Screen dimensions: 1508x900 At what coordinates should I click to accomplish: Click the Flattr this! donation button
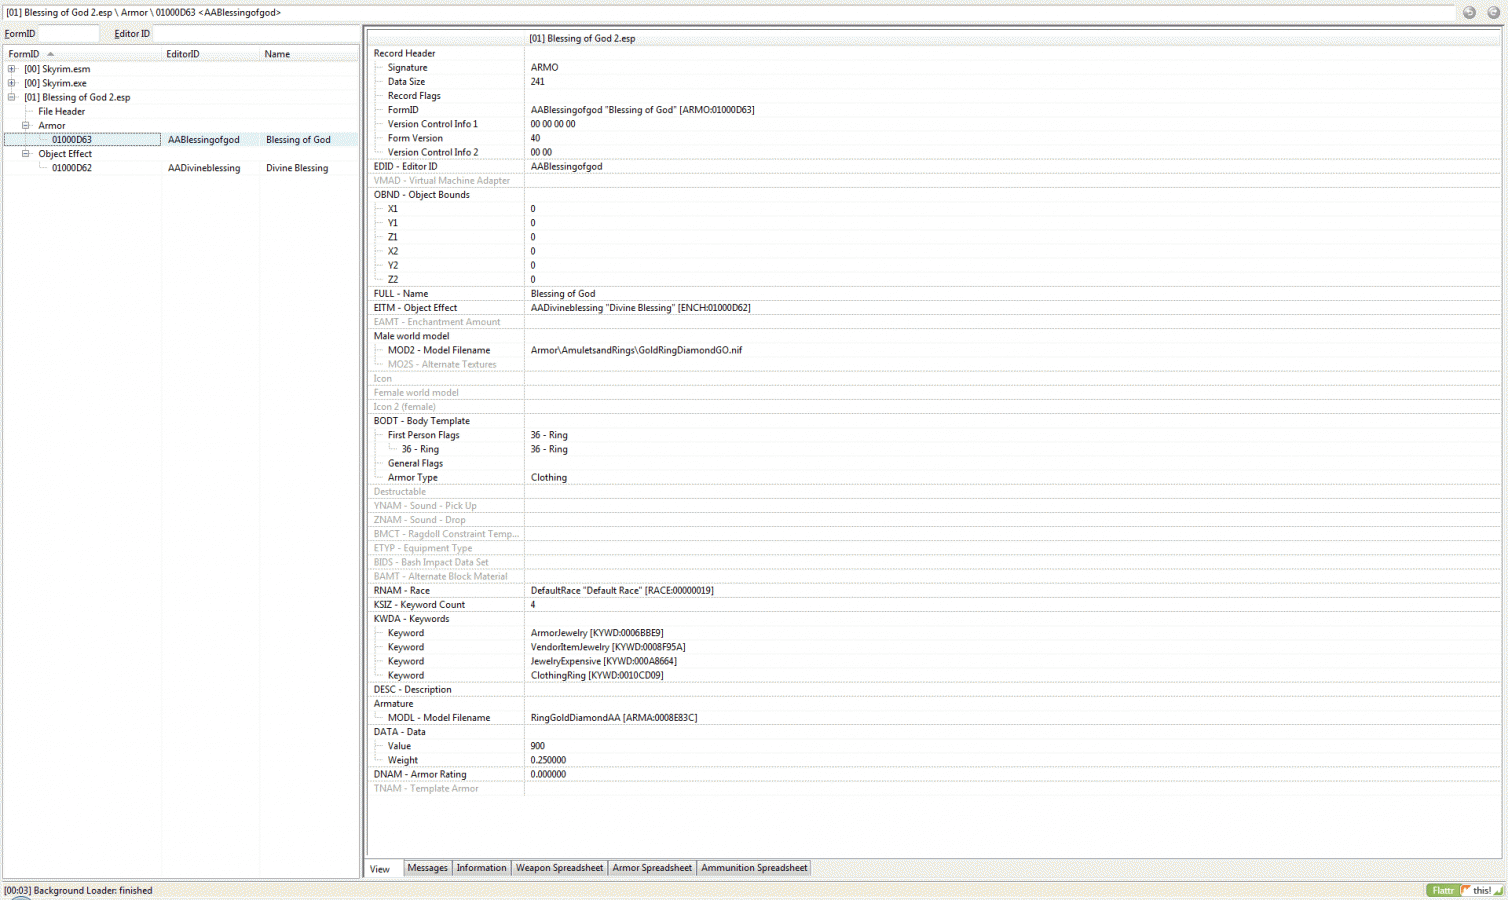tap(1465, 890)
